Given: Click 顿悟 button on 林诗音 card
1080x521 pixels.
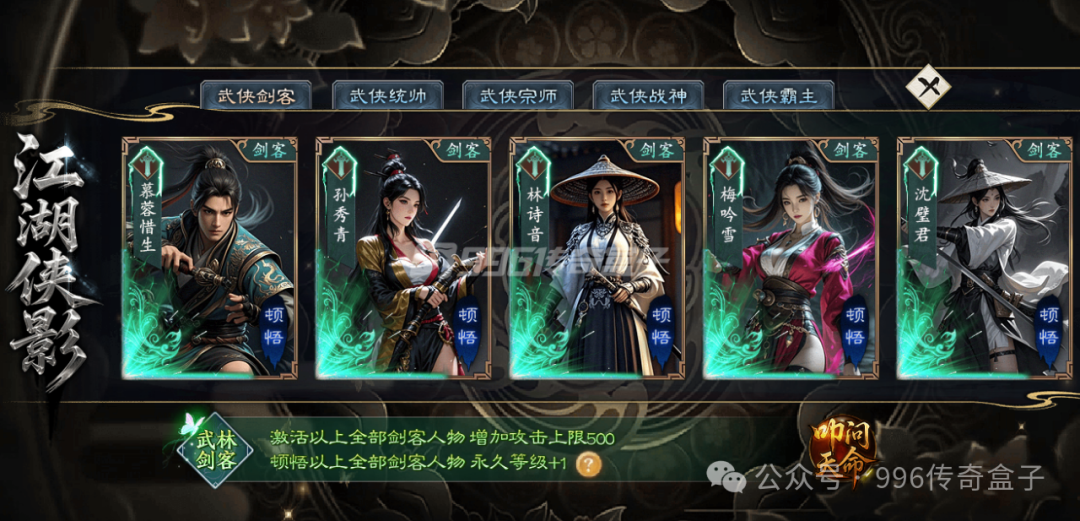Looking at the screenshot, I should coord(661,327).
